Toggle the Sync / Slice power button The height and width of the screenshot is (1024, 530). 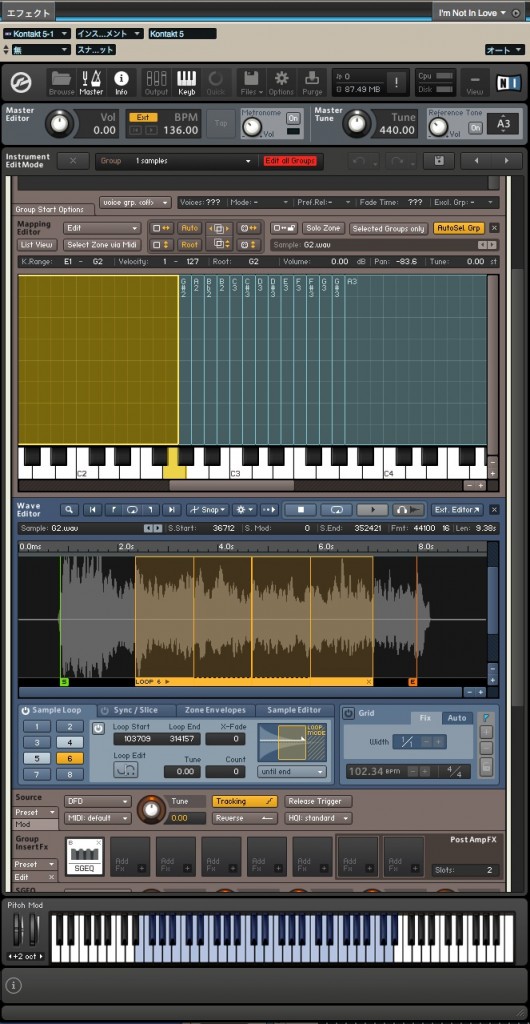tap(104, 710)
